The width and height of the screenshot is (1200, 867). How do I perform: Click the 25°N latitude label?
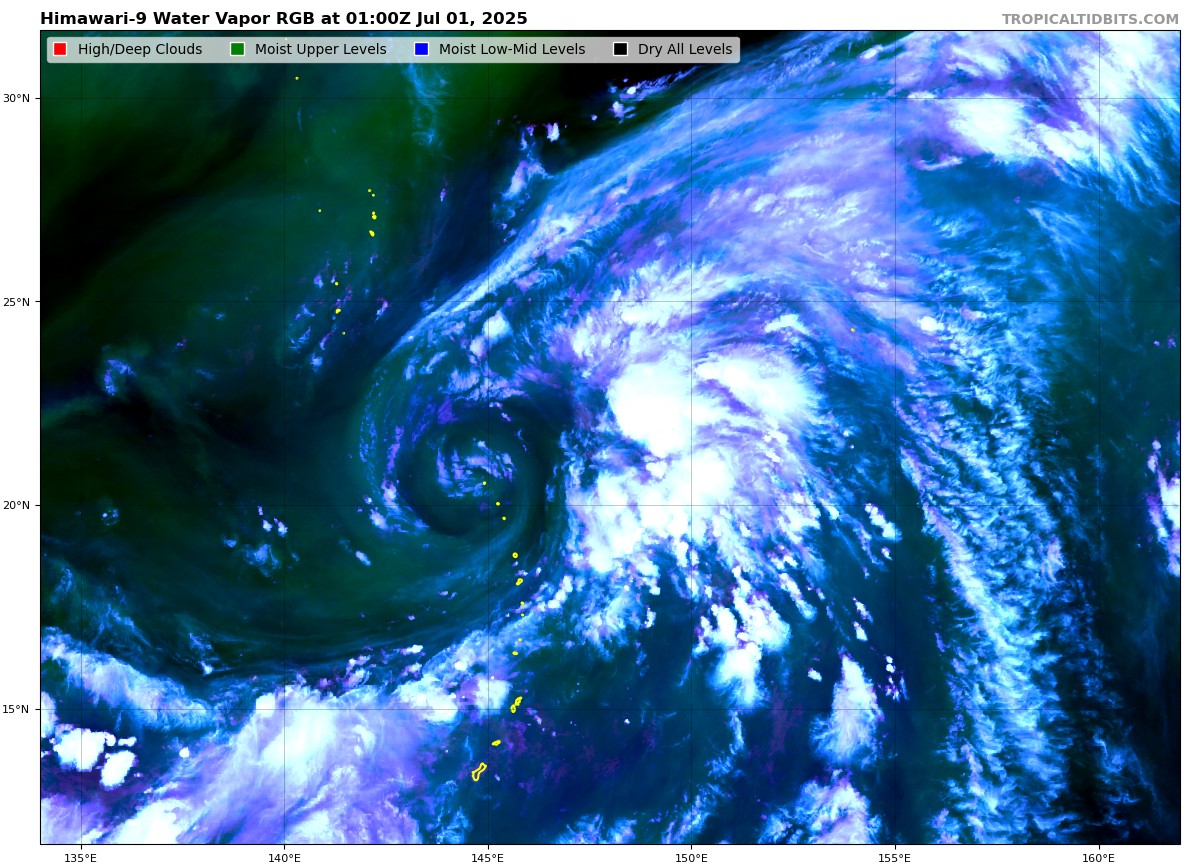click(x=16, y=302)
